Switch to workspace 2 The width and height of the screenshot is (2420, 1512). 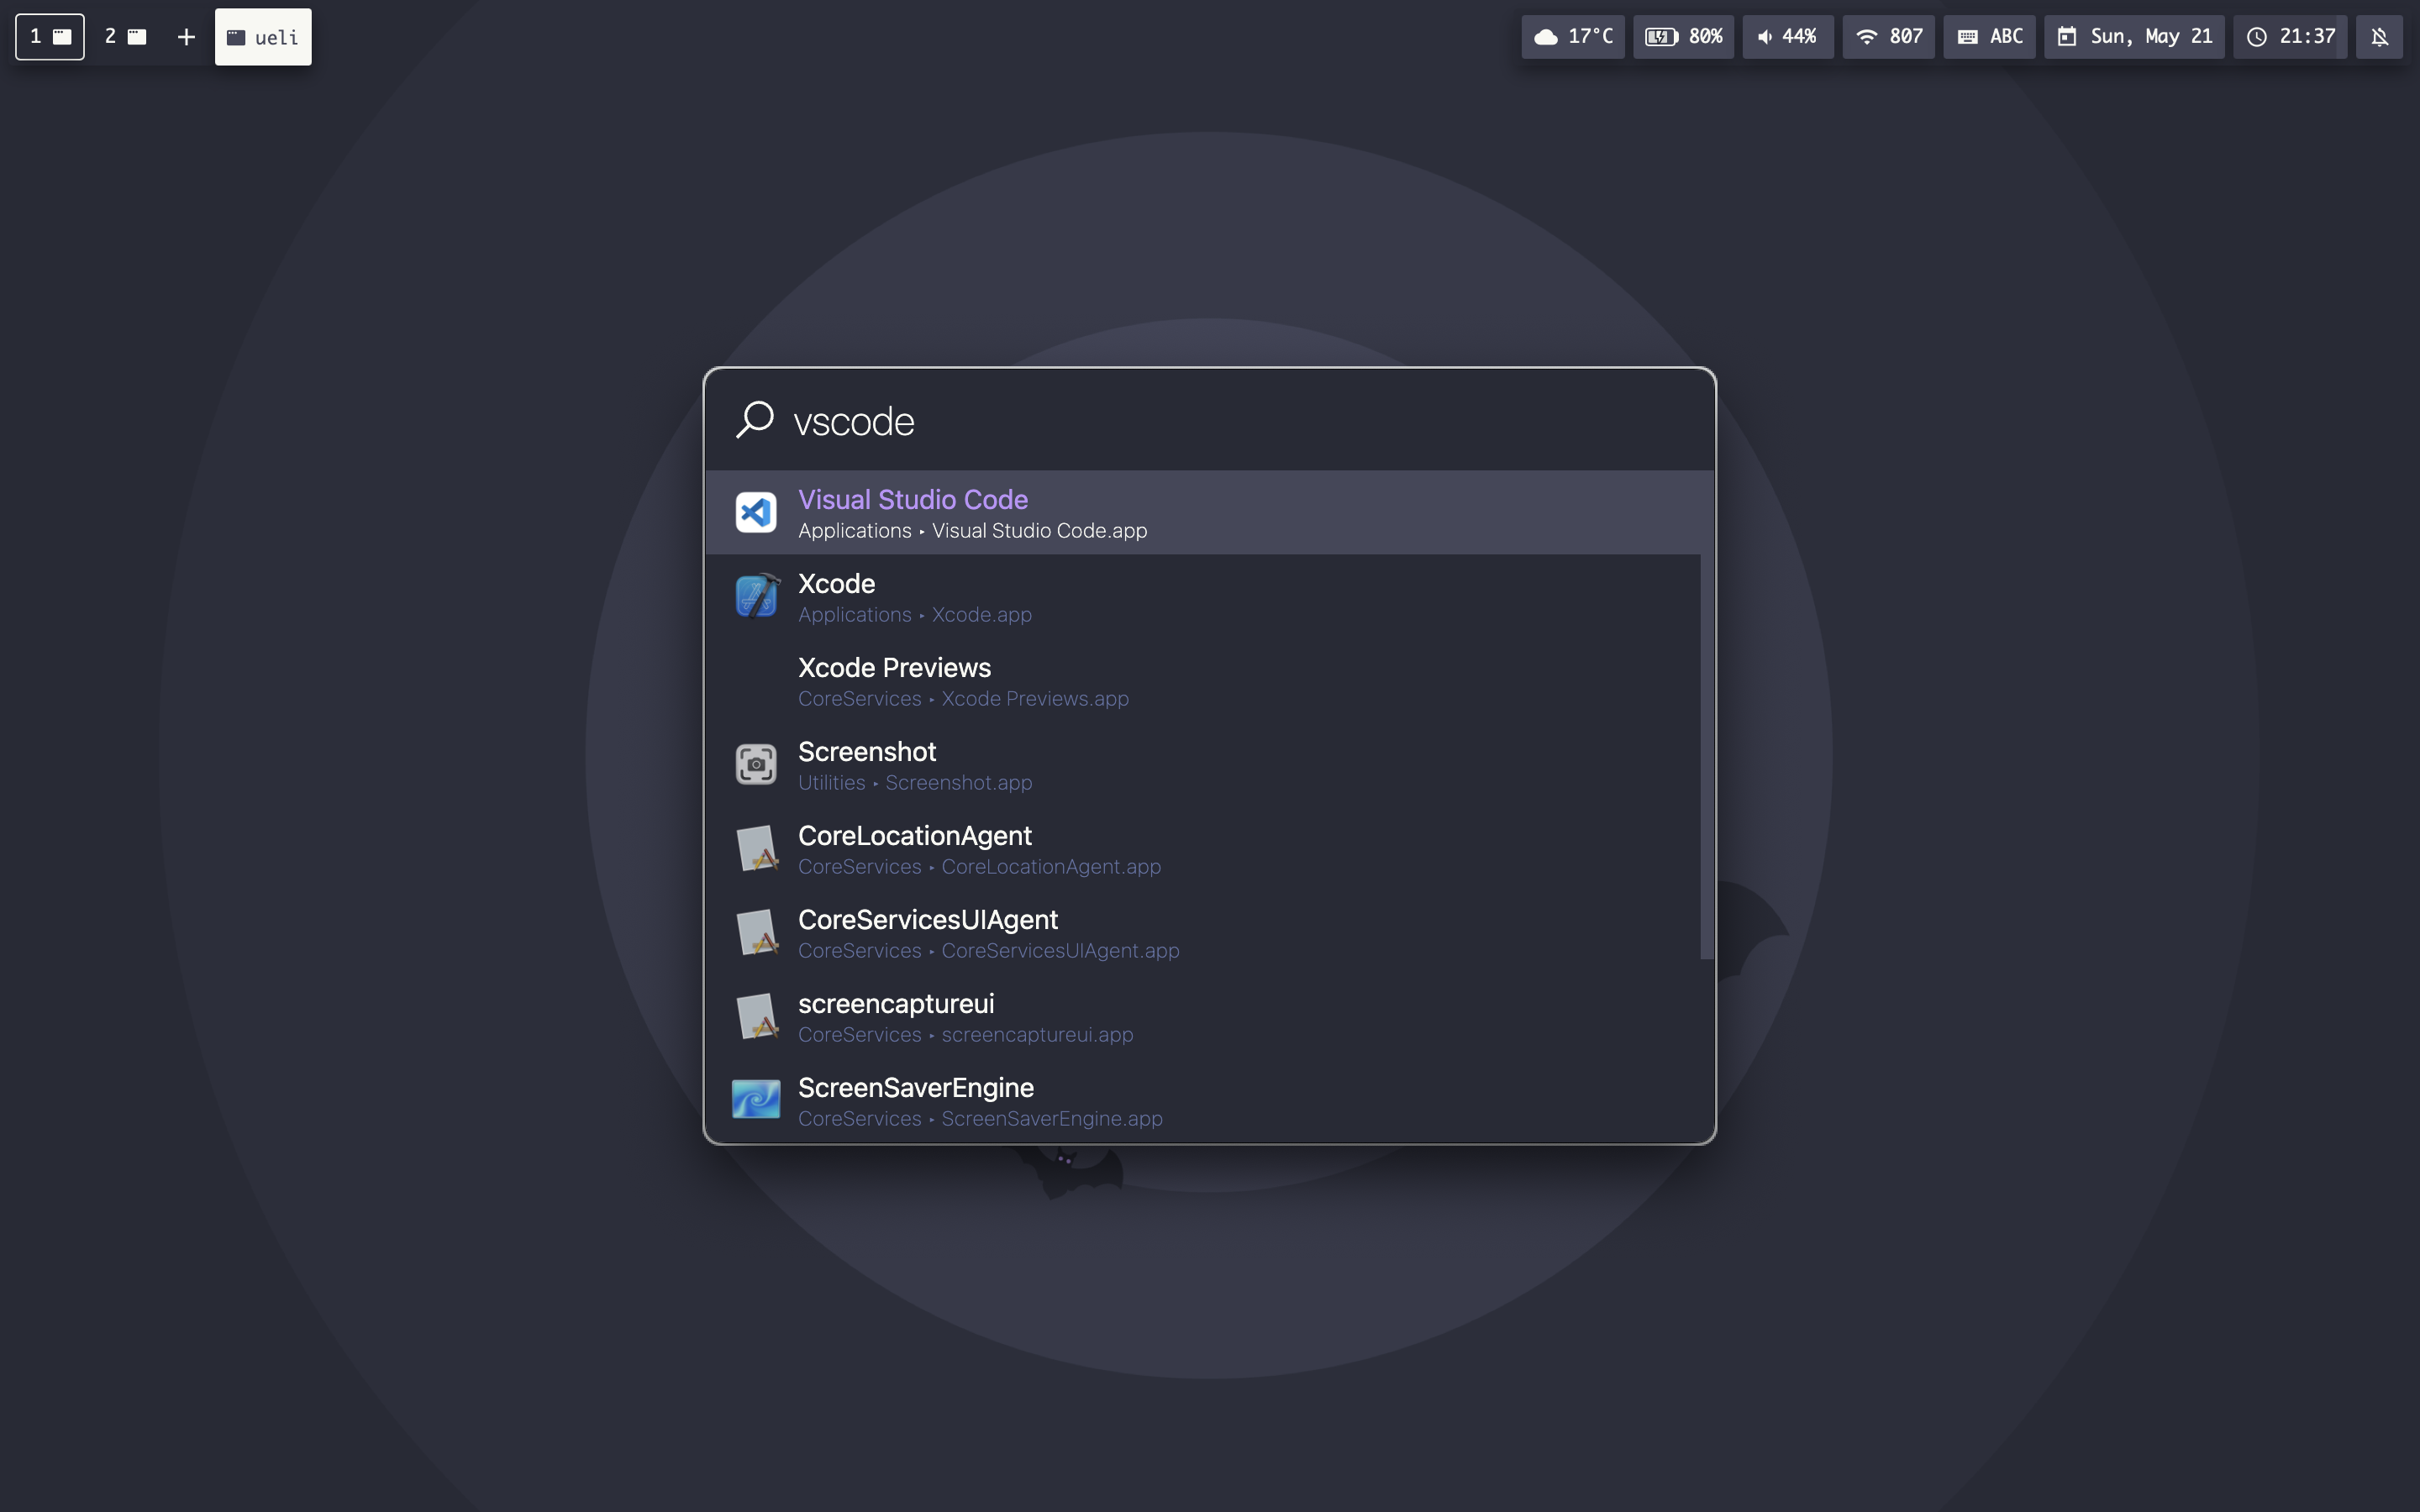(125, 37)
